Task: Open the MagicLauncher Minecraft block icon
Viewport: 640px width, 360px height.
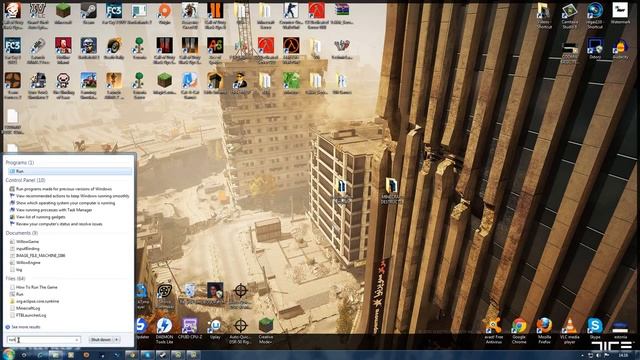Action: pos(164,83)
